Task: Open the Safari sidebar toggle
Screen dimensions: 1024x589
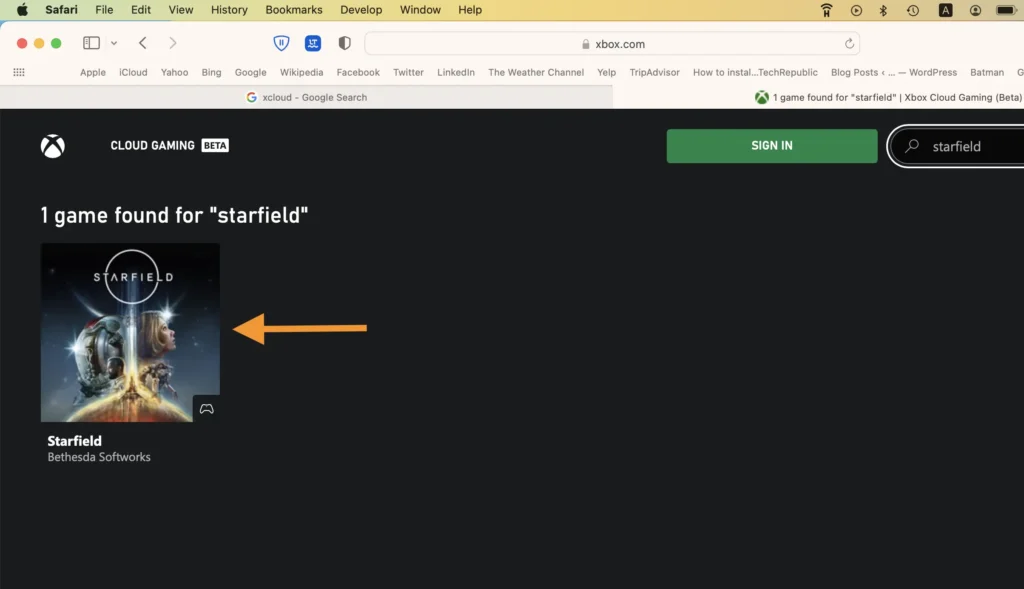Action: coord(91,43)
